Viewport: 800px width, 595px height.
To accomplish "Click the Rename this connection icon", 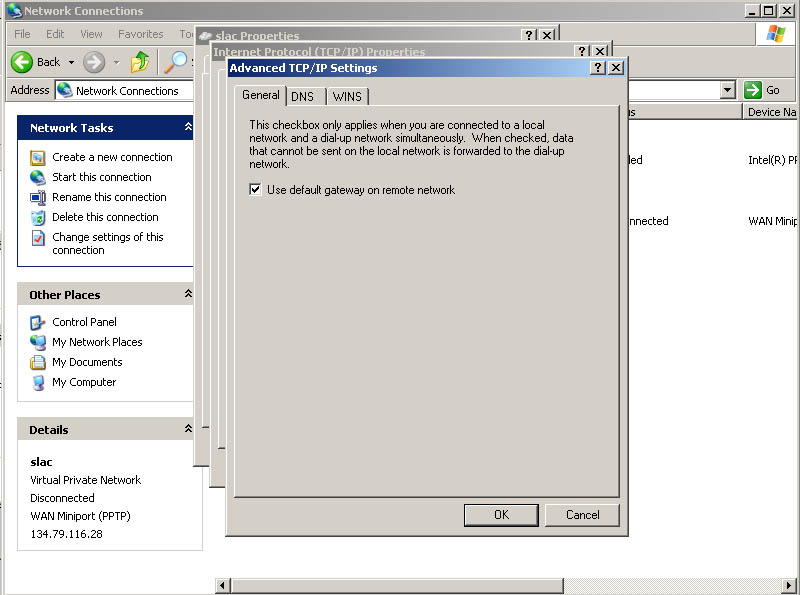I will [38, 197].
